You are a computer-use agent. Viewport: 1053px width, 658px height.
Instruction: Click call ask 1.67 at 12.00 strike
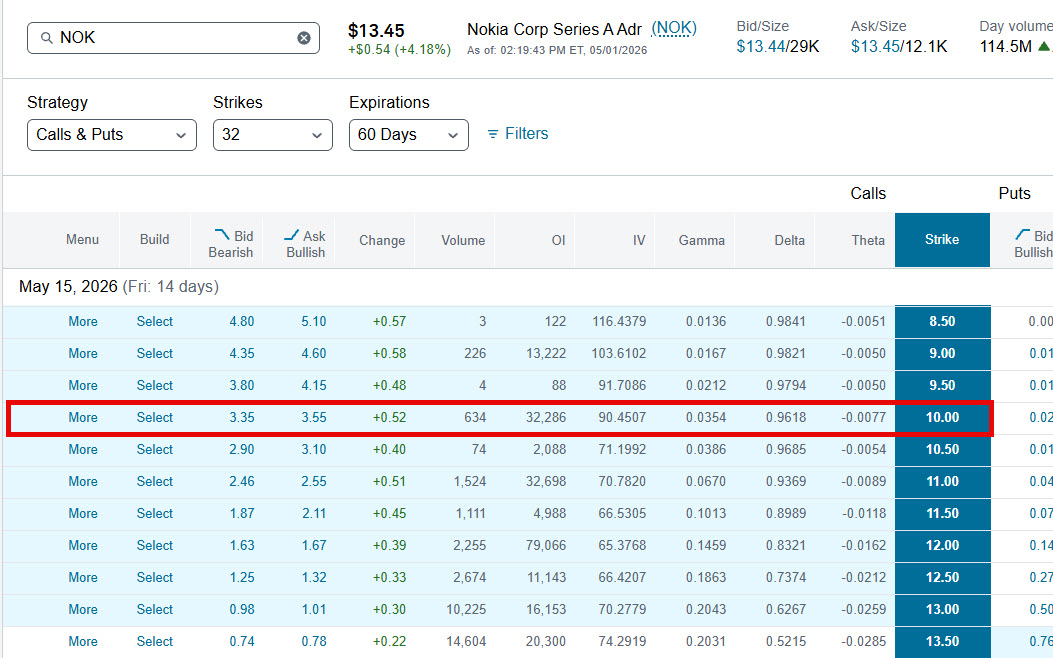314,545
